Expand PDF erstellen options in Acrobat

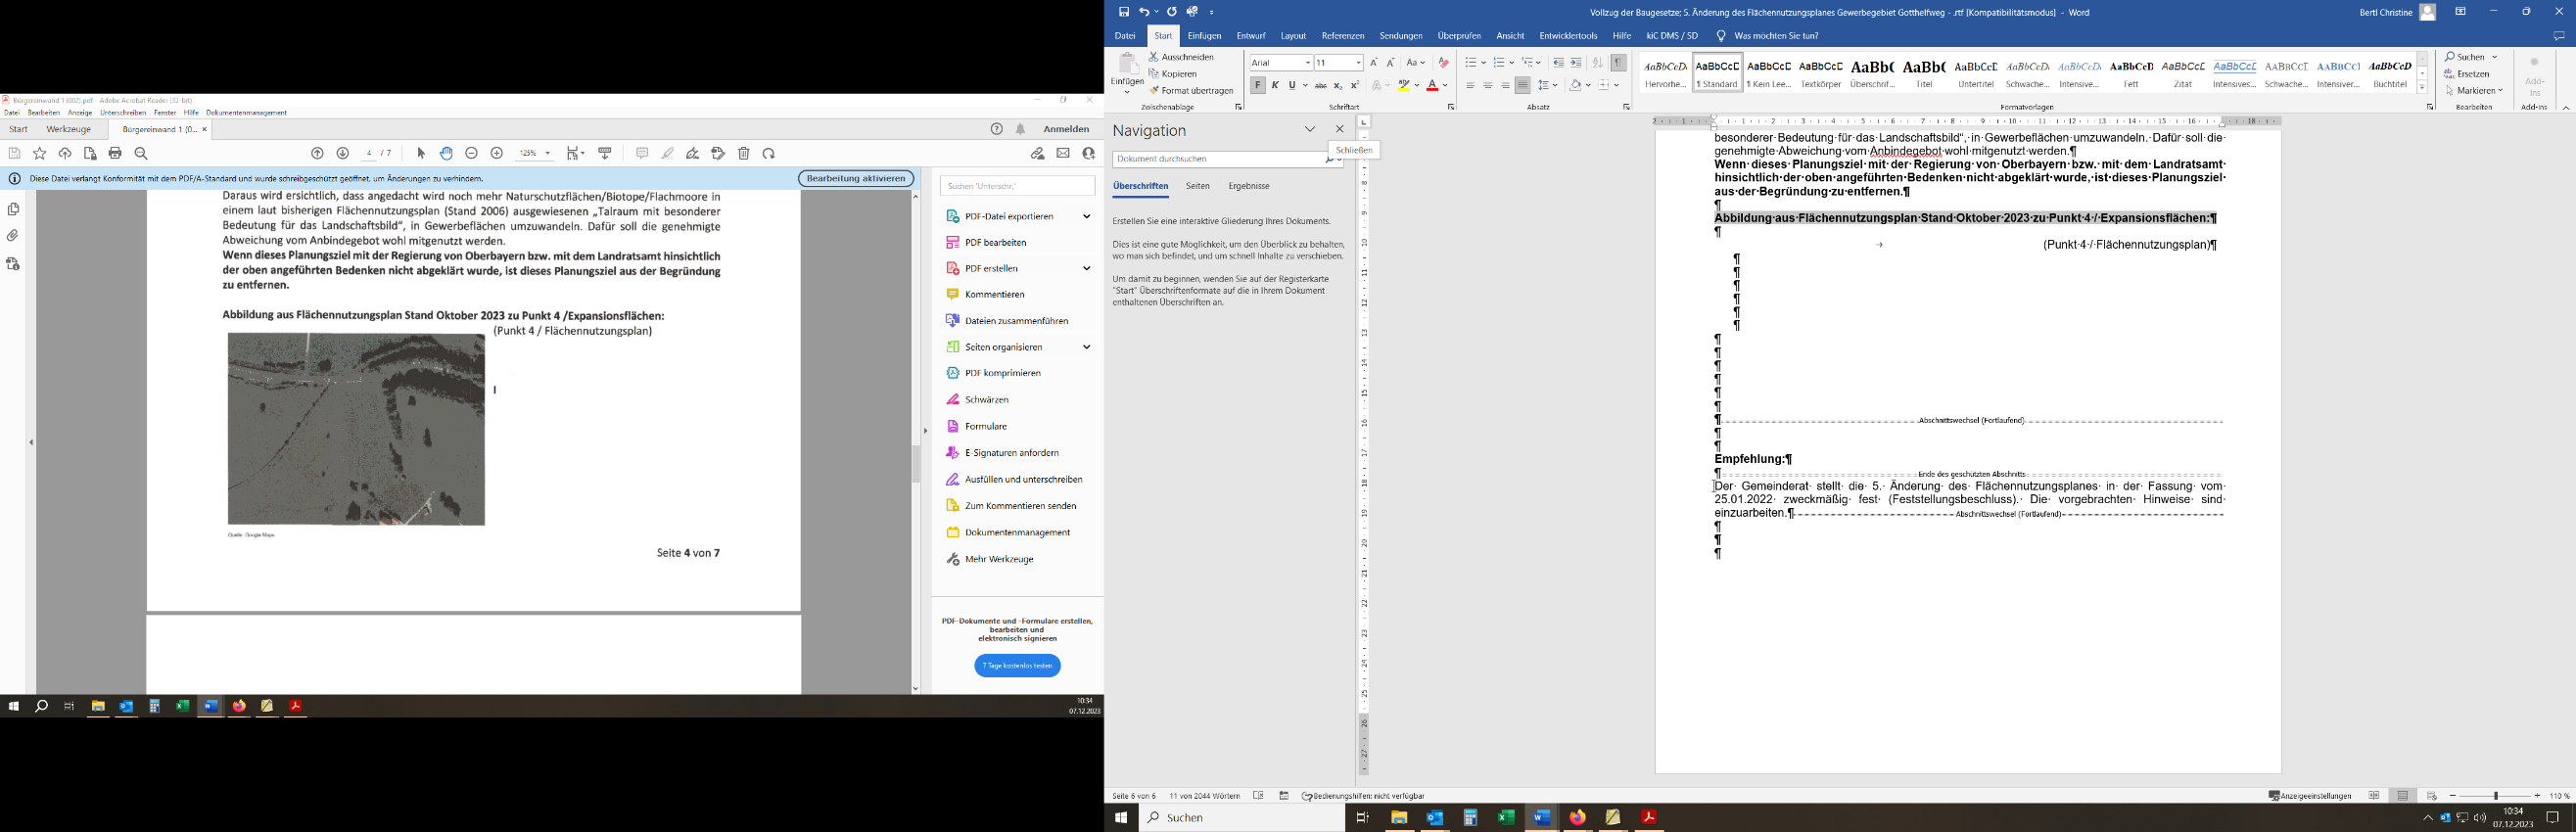coord(1086,268)
